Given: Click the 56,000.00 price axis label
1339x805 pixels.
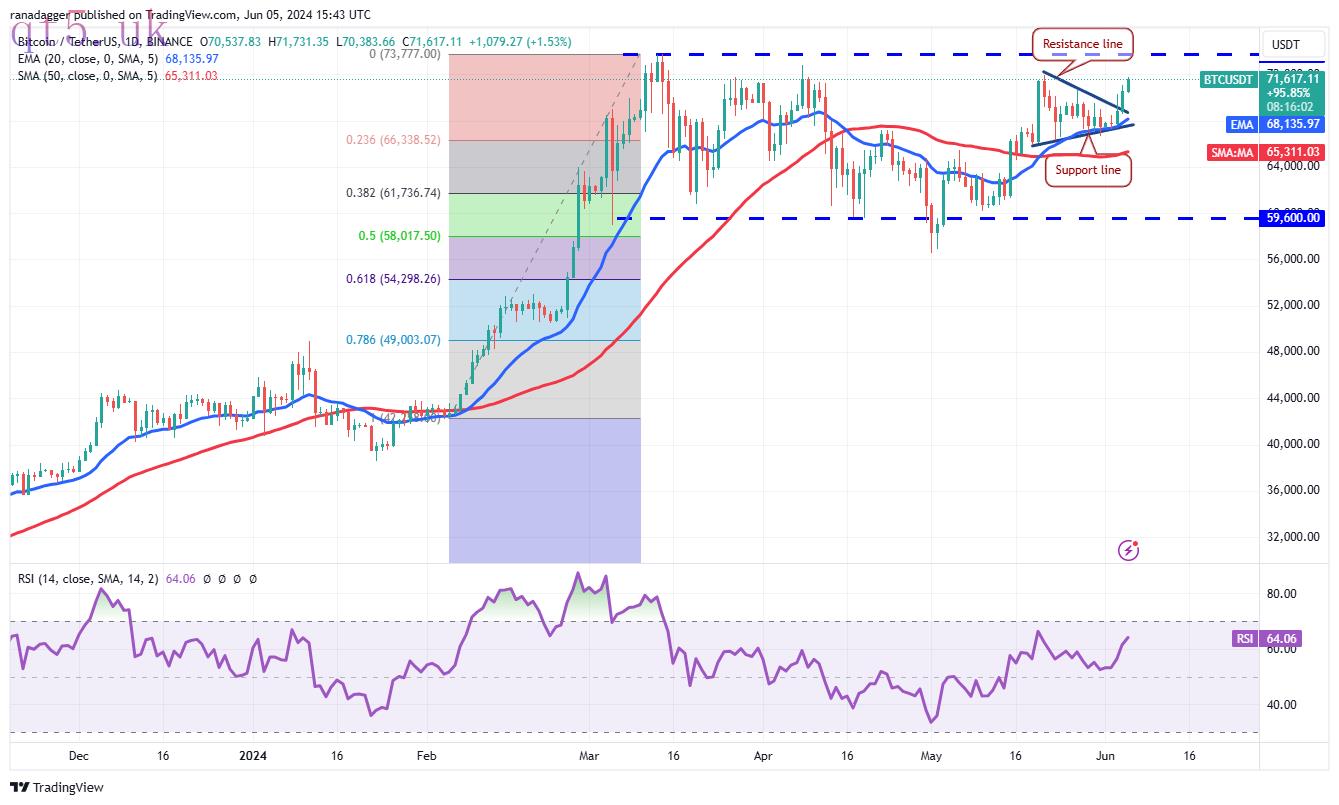Looking at the screenshot, I should (1293, 259).
